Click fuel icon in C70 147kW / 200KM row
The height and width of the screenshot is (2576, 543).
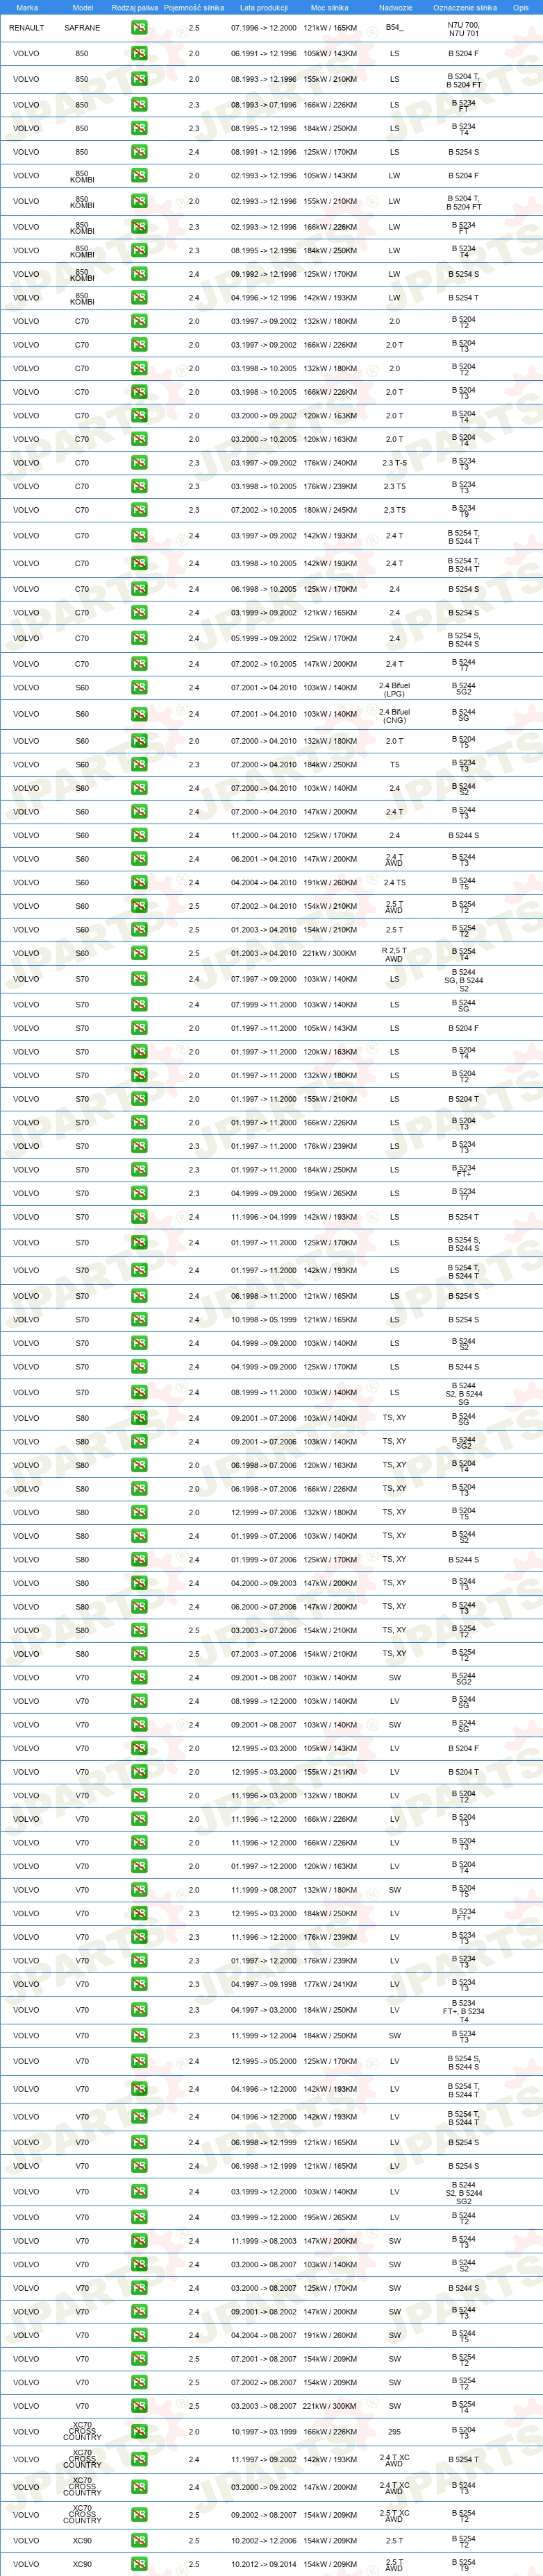click(139, 664)
